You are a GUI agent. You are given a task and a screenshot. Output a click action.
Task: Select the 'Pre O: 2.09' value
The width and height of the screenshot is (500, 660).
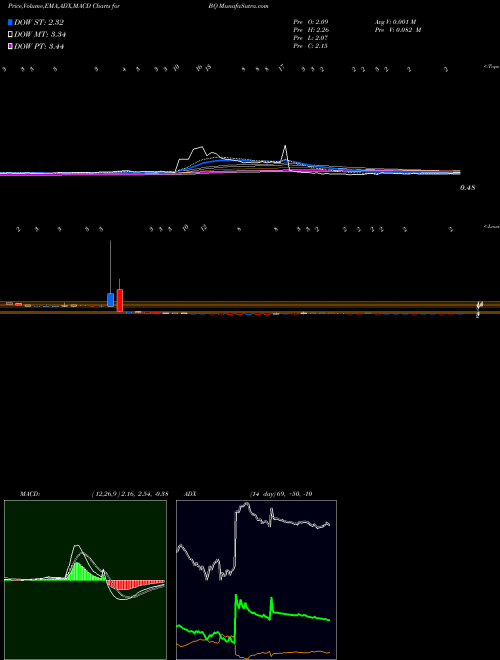310,22
